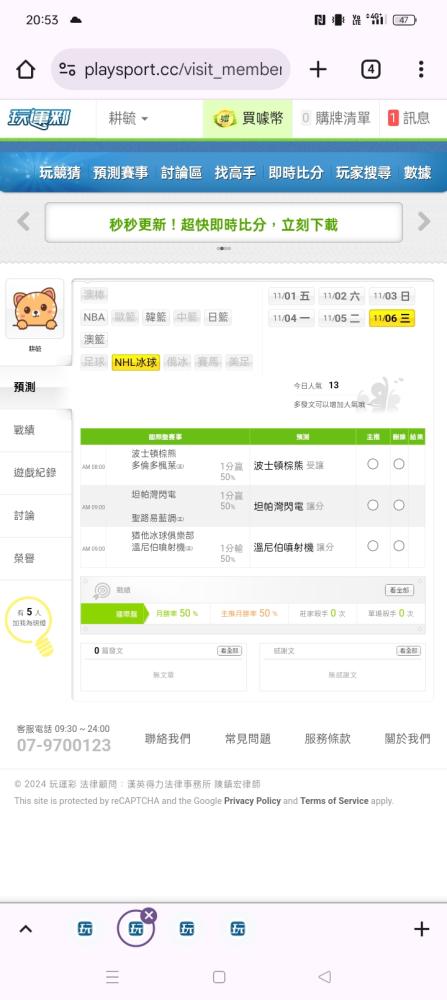Click the light bulb follower icon
Viewport: 447px width, 1000px height.
(30, 626)
